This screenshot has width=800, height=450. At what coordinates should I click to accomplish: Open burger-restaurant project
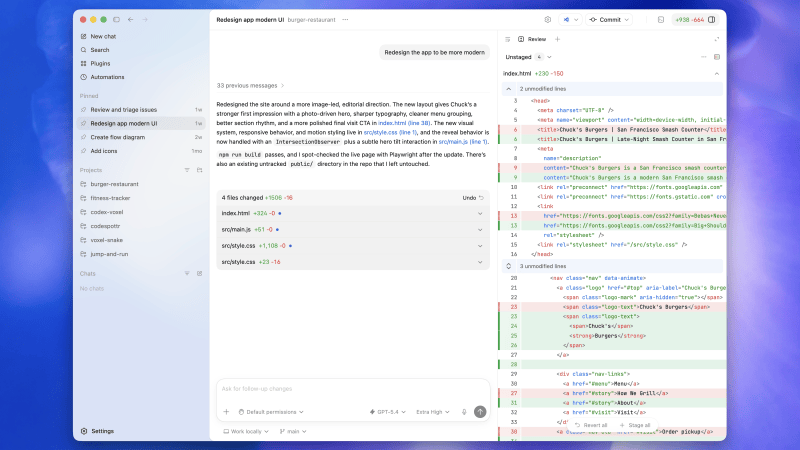(x=114, y=184)
